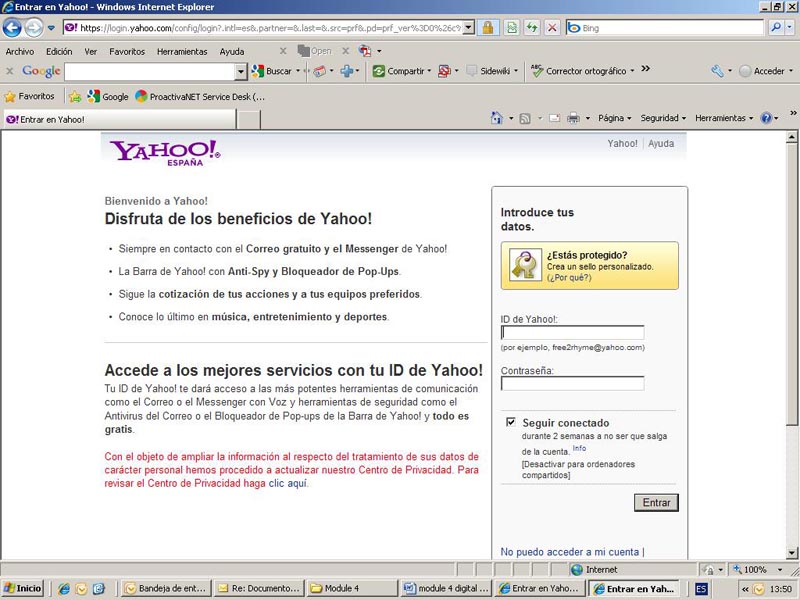This screenshot has width=800, height=600.
Task: Show more Google toolbar buttons chevron
Action: [x=645, y=69]
